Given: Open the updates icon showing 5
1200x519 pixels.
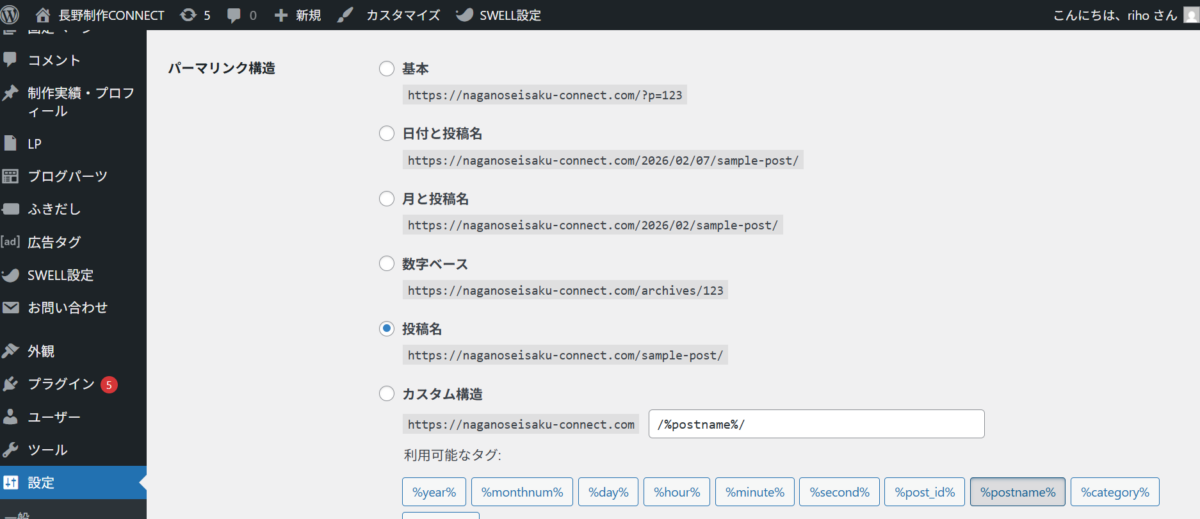Looking at the screenshot, I should [x=188, y=15].
